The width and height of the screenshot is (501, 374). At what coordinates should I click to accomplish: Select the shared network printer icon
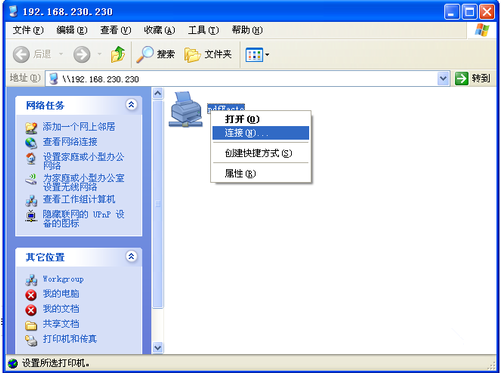pyautogui.click(x=186, y=109)
